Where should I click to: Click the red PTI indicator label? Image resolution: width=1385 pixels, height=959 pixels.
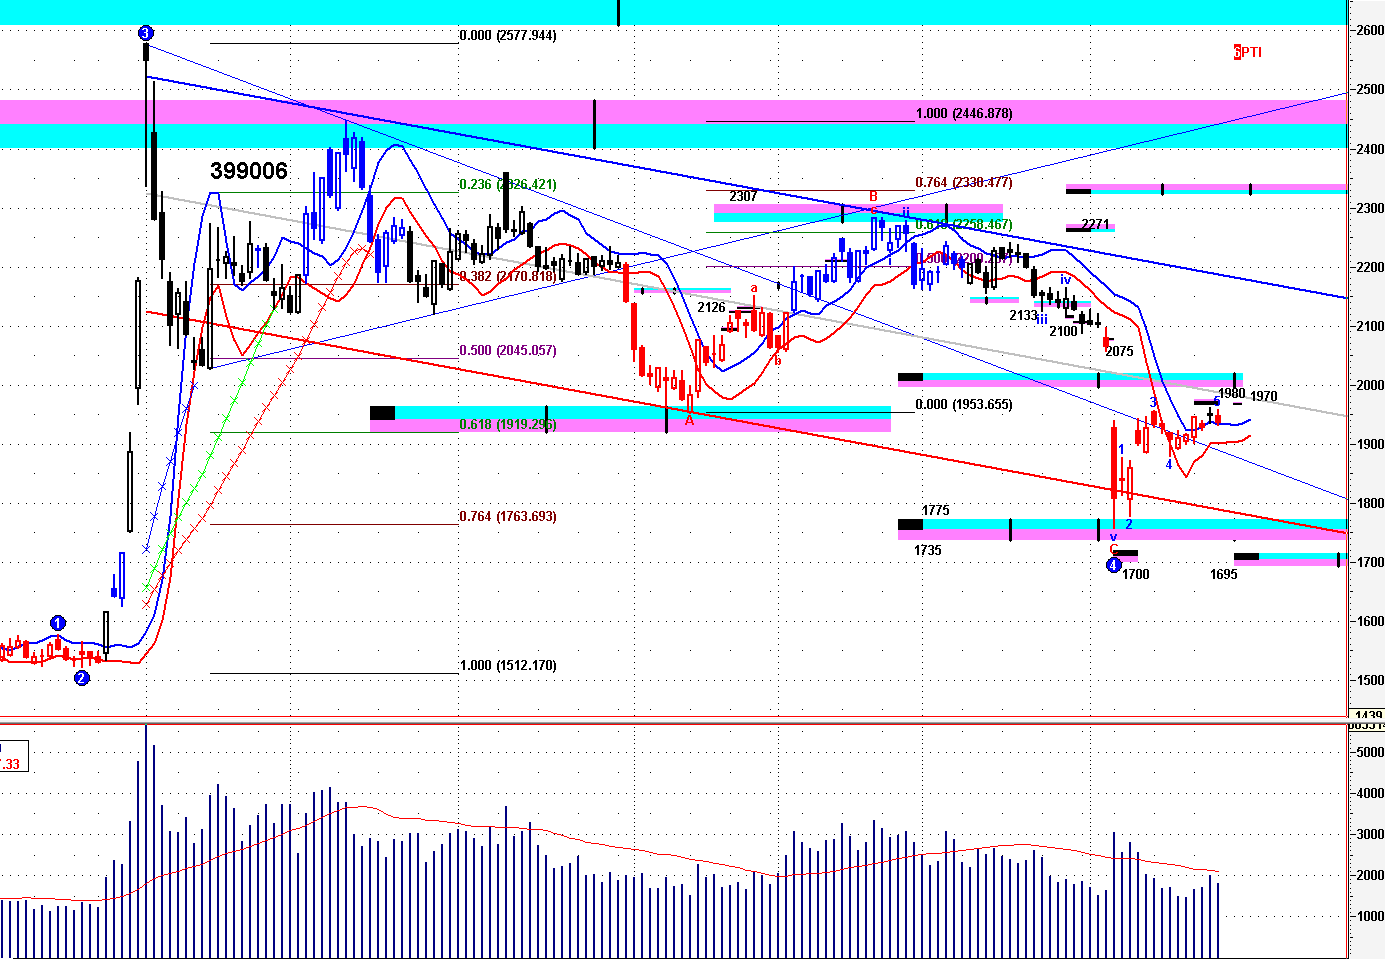[x=1248, y=52]
